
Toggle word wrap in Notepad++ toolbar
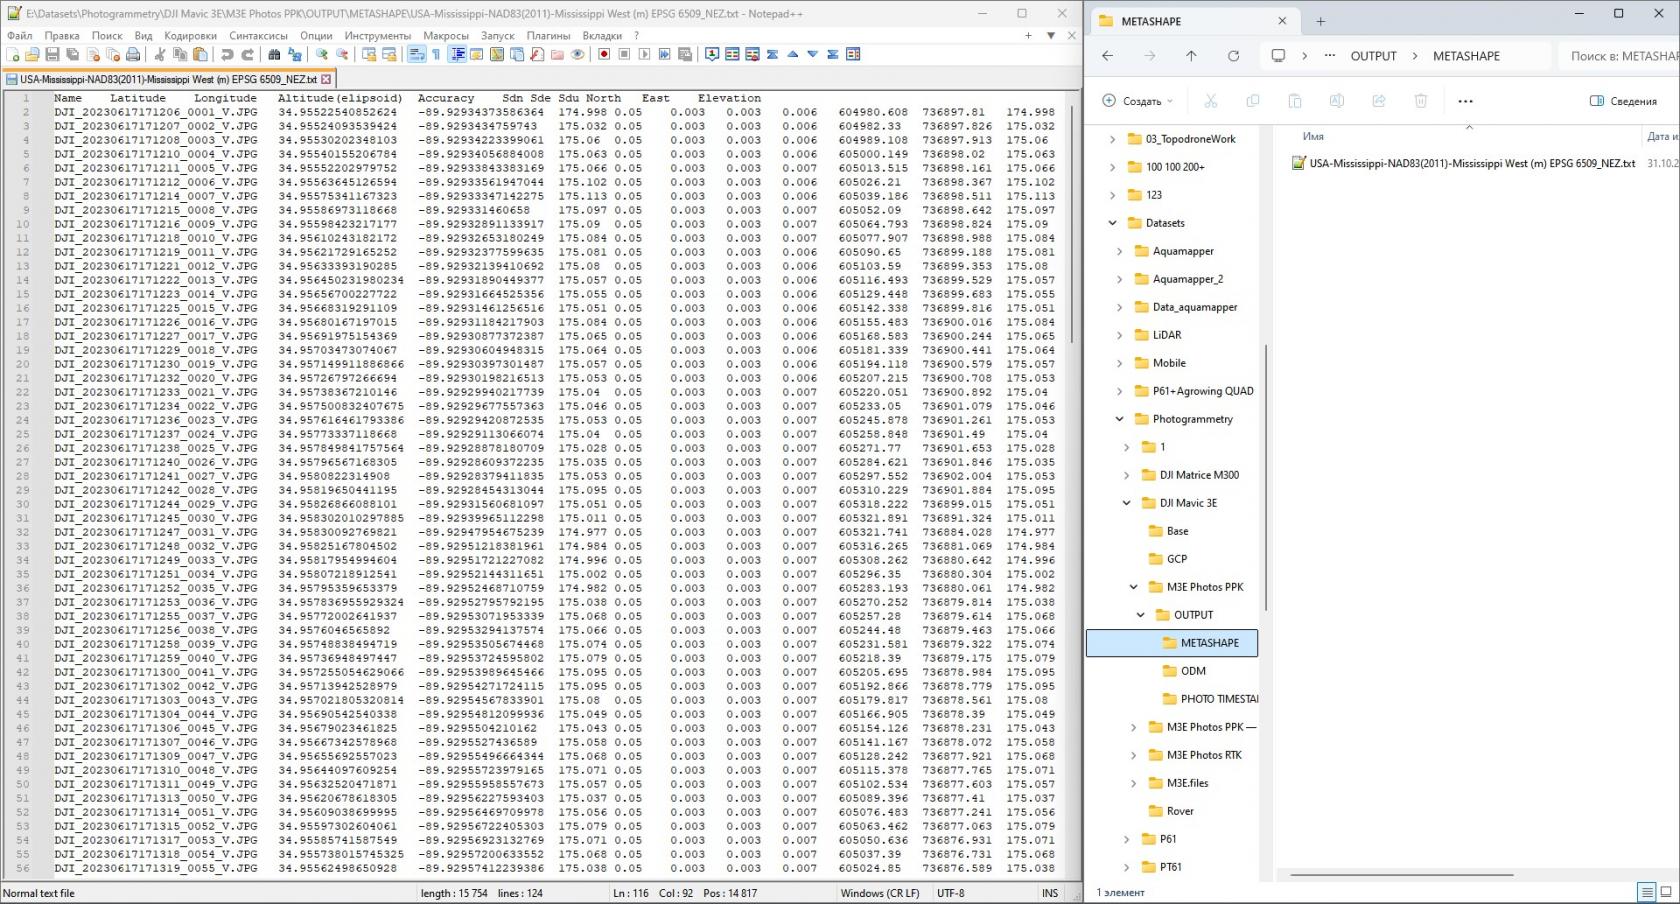click(416, 54)
